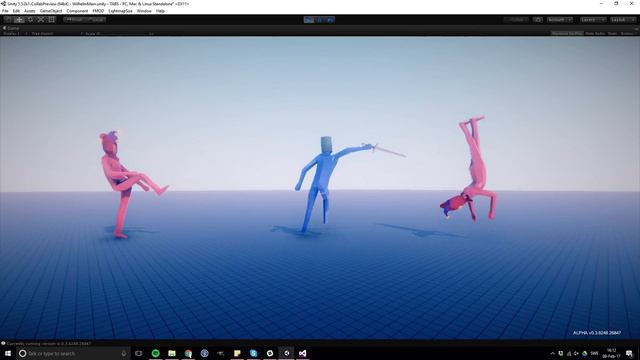This screenshot has width=640, height=360.
Task: Toggle the Pivot/Center handle position button
Action: [x=75, y=20]
